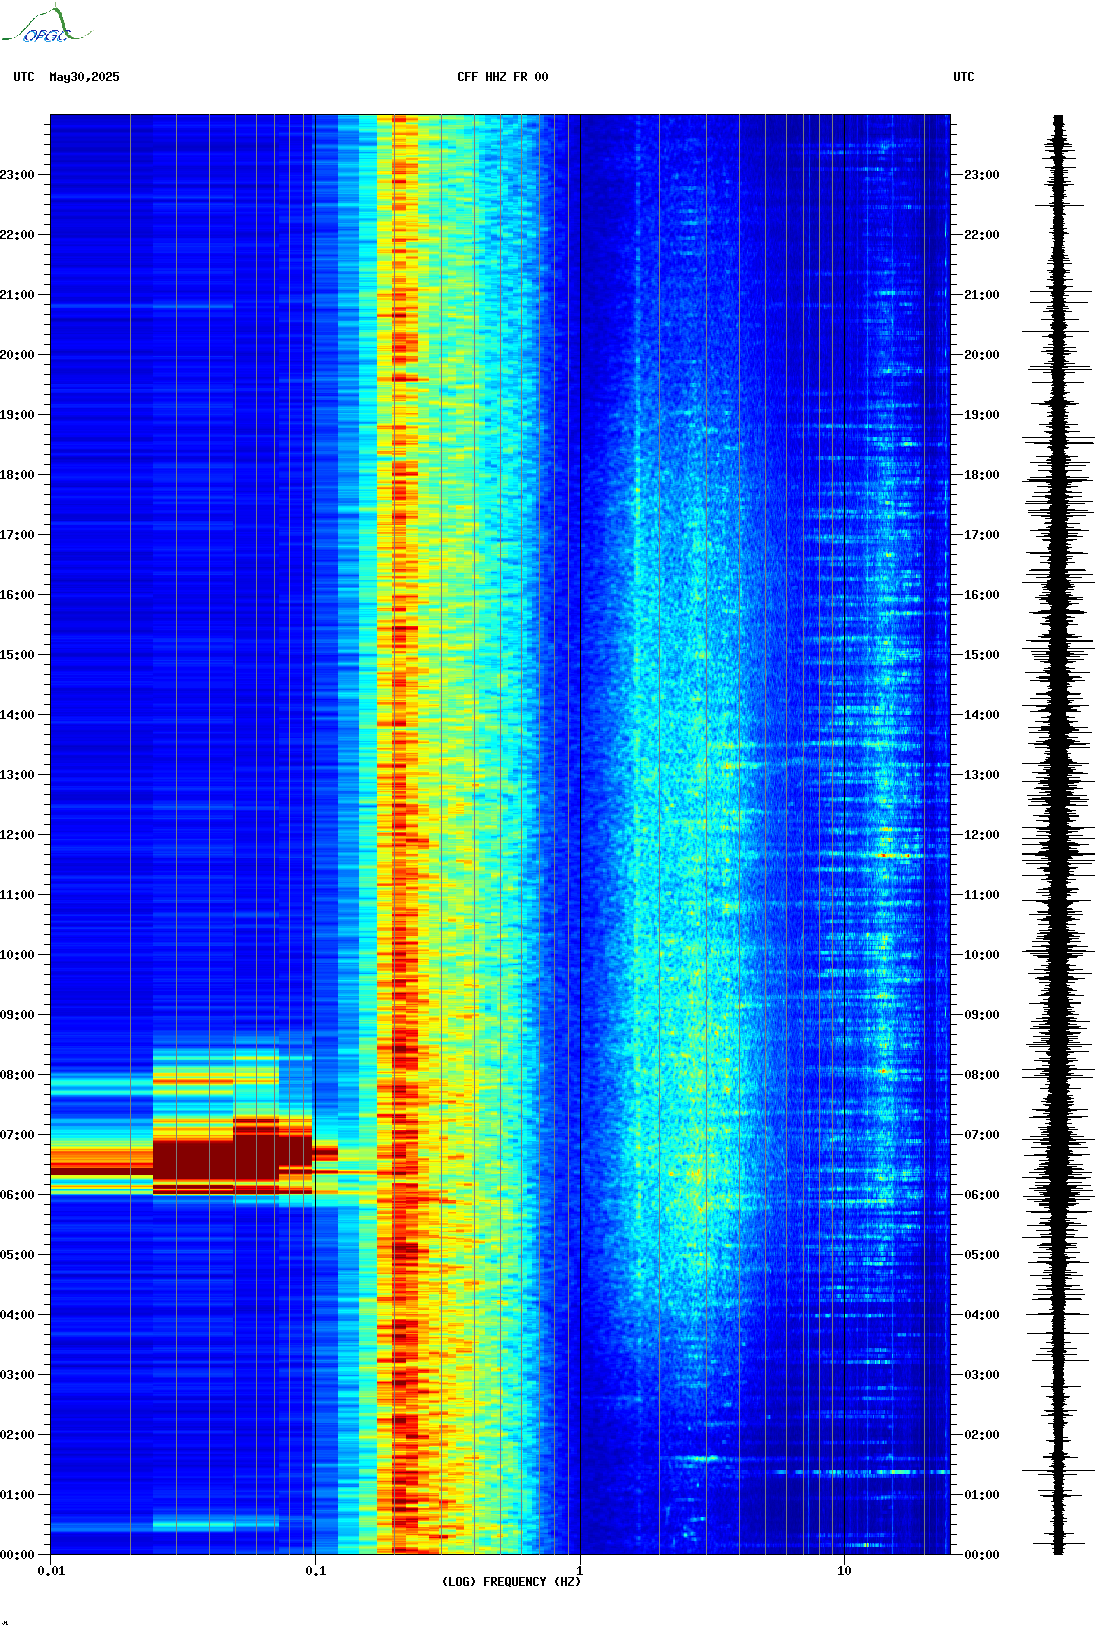Click the 01:00 label on the right time axis

[x=982, y=1495]
